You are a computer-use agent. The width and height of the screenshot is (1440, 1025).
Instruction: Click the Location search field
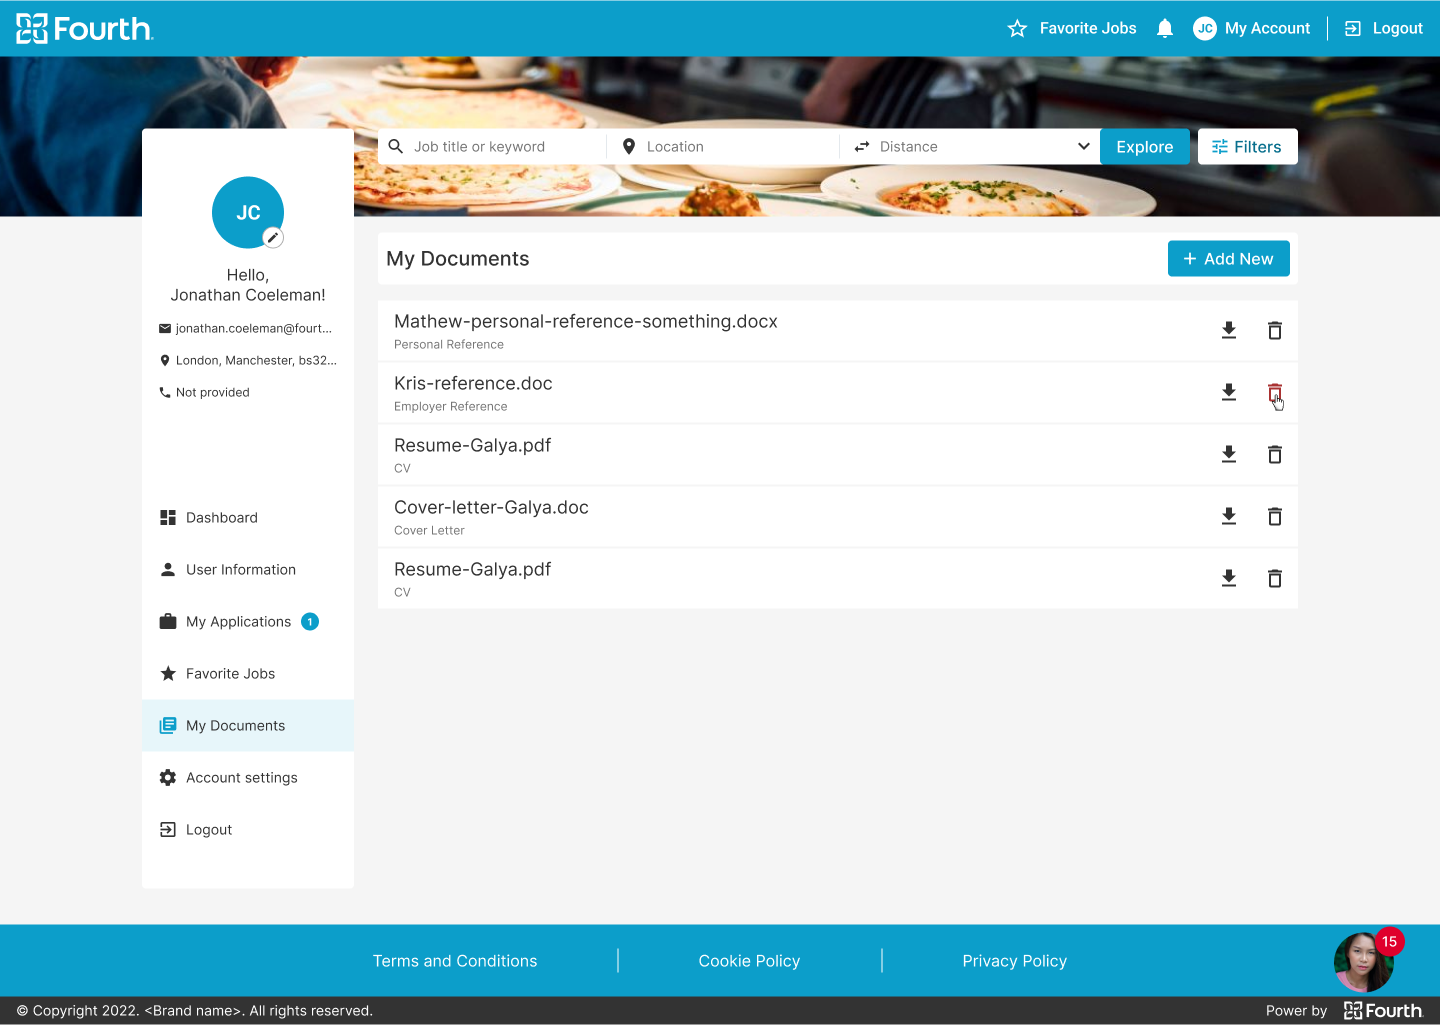coord(730,147)
